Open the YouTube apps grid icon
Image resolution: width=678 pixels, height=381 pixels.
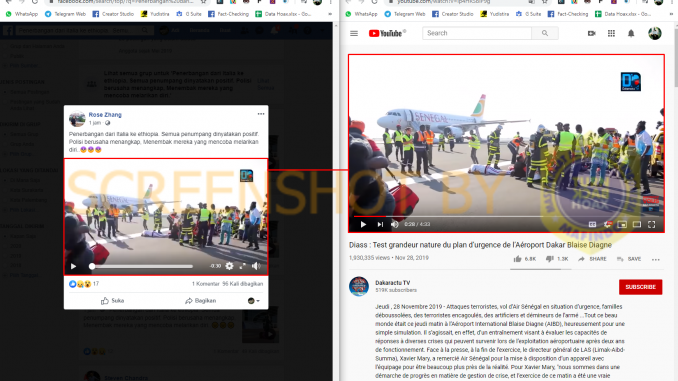click(x=611, y=33)
